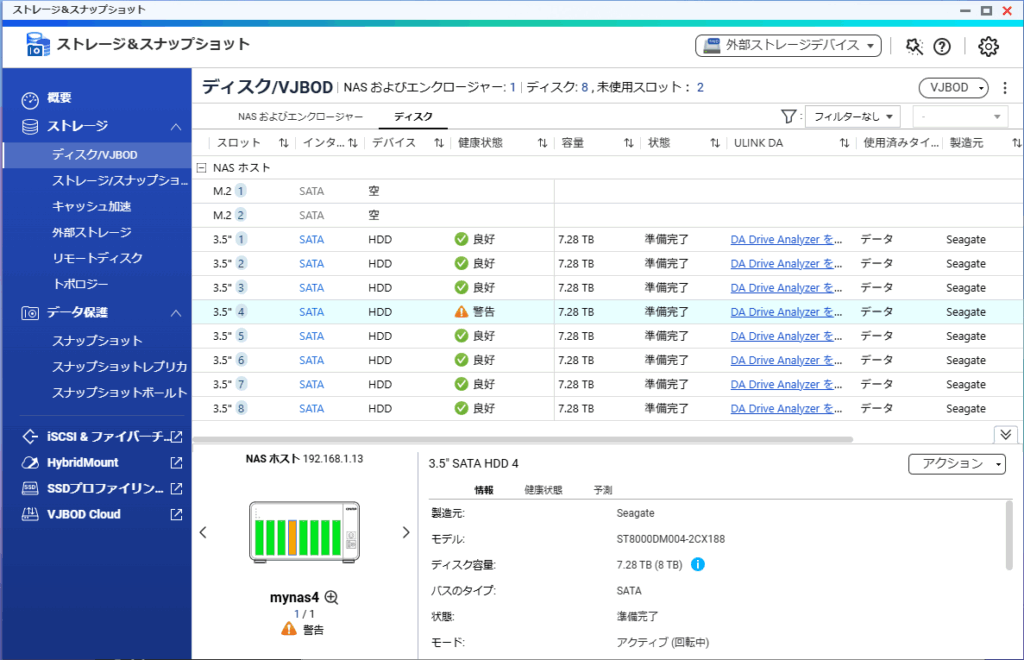This screenshot has height=660, width=1024.
Task: Click the NAS enclosure thumbnail image
Action: tap(304, 532)
